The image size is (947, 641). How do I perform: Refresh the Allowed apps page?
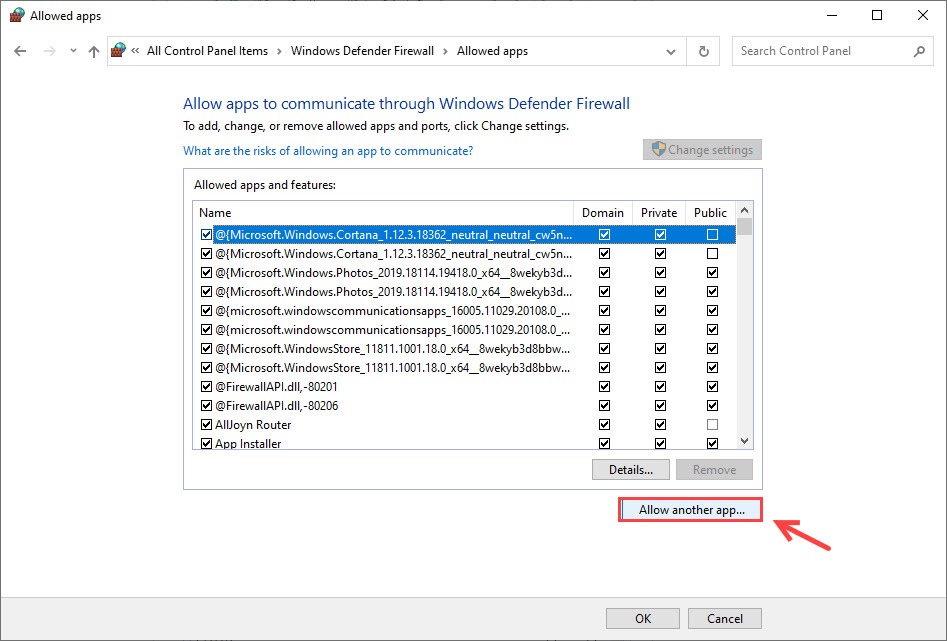coord(704,51)
